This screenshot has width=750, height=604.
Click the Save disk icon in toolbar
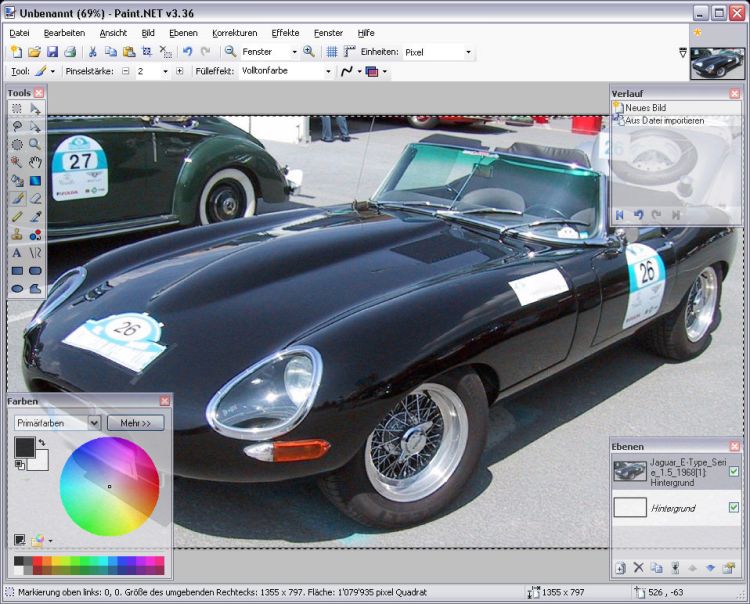[52, 52]
